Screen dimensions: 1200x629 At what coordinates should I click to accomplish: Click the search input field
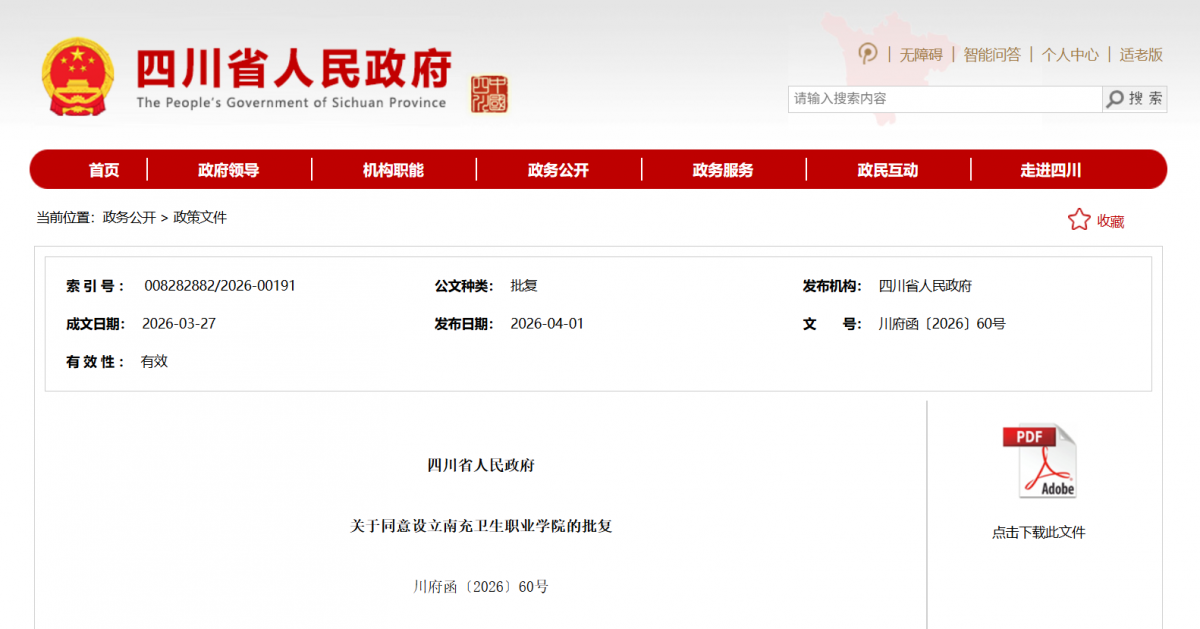pyautogui.click(x=944, y=99)
